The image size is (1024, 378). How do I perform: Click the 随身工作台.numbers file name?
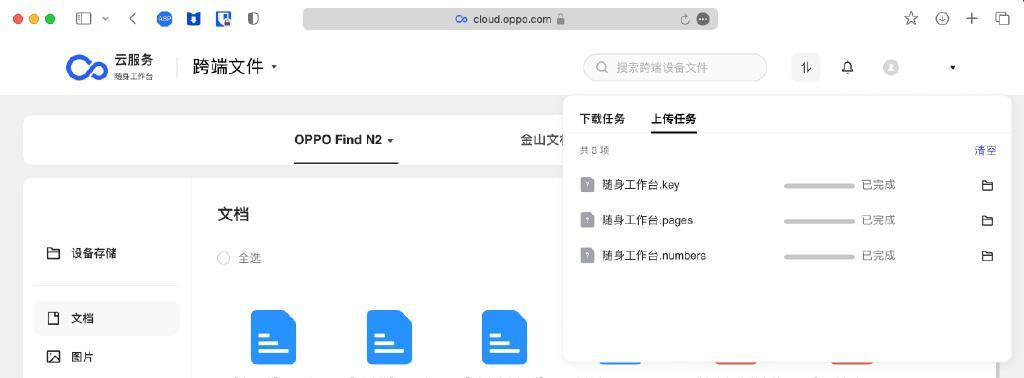click(654, 255)
